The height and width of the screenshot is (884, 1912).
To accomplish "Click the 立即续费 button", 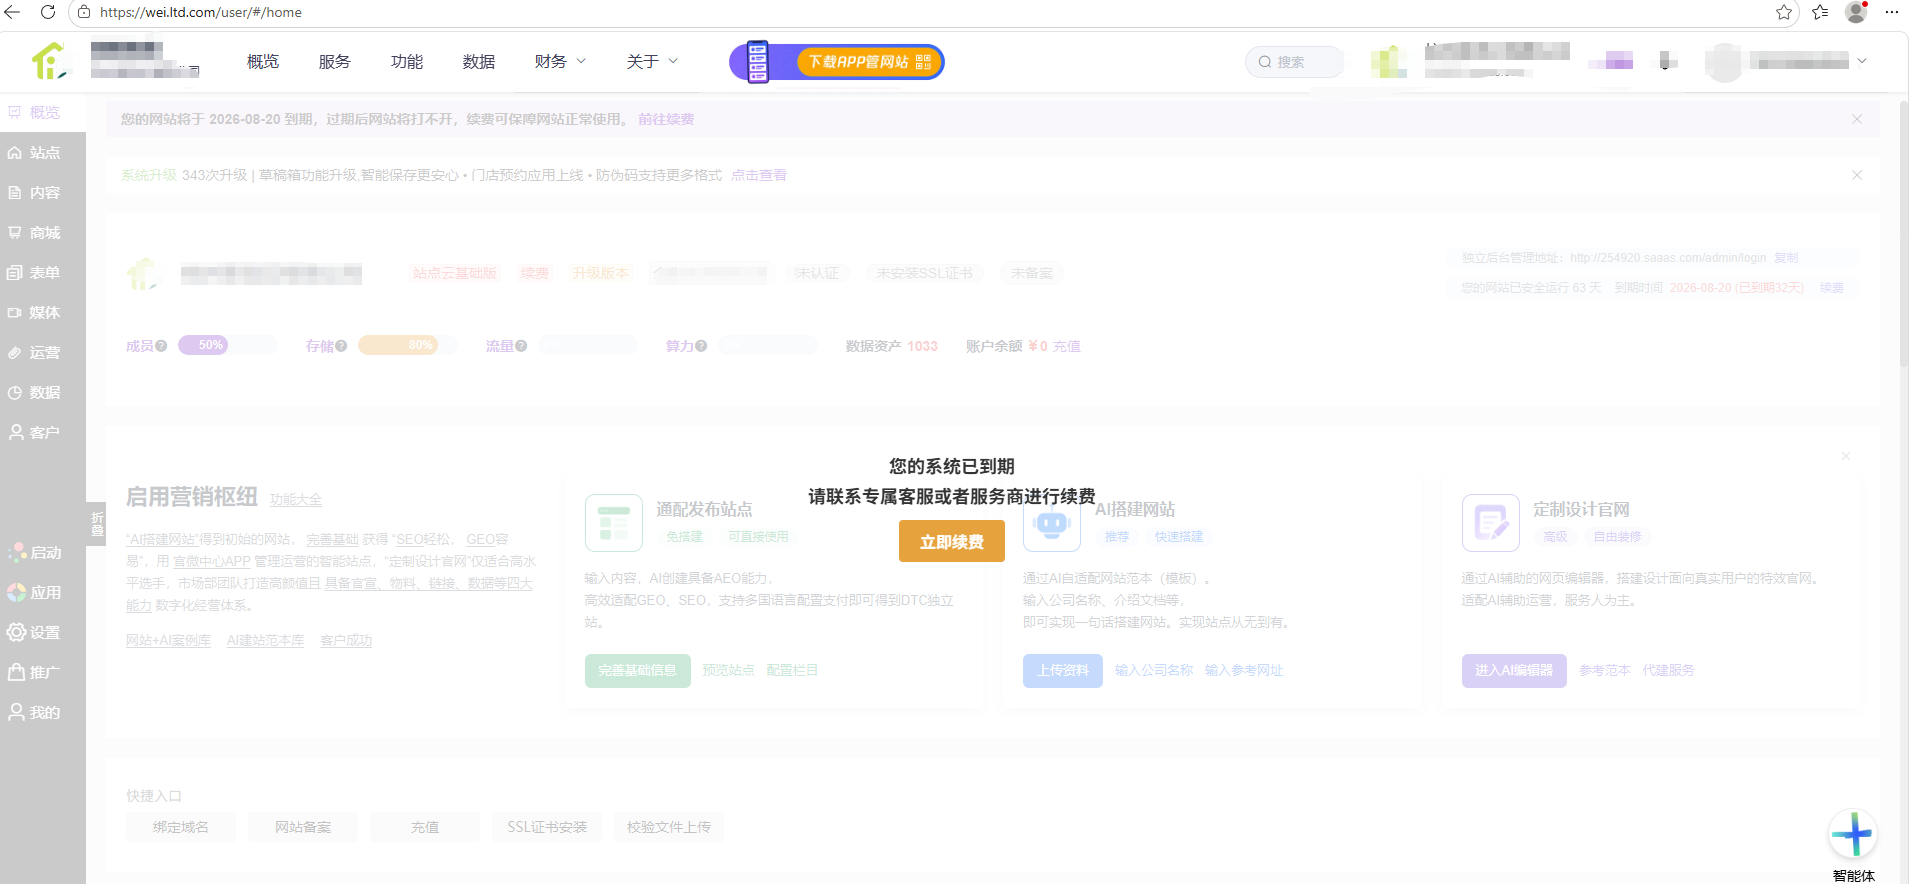I will 952,541.
